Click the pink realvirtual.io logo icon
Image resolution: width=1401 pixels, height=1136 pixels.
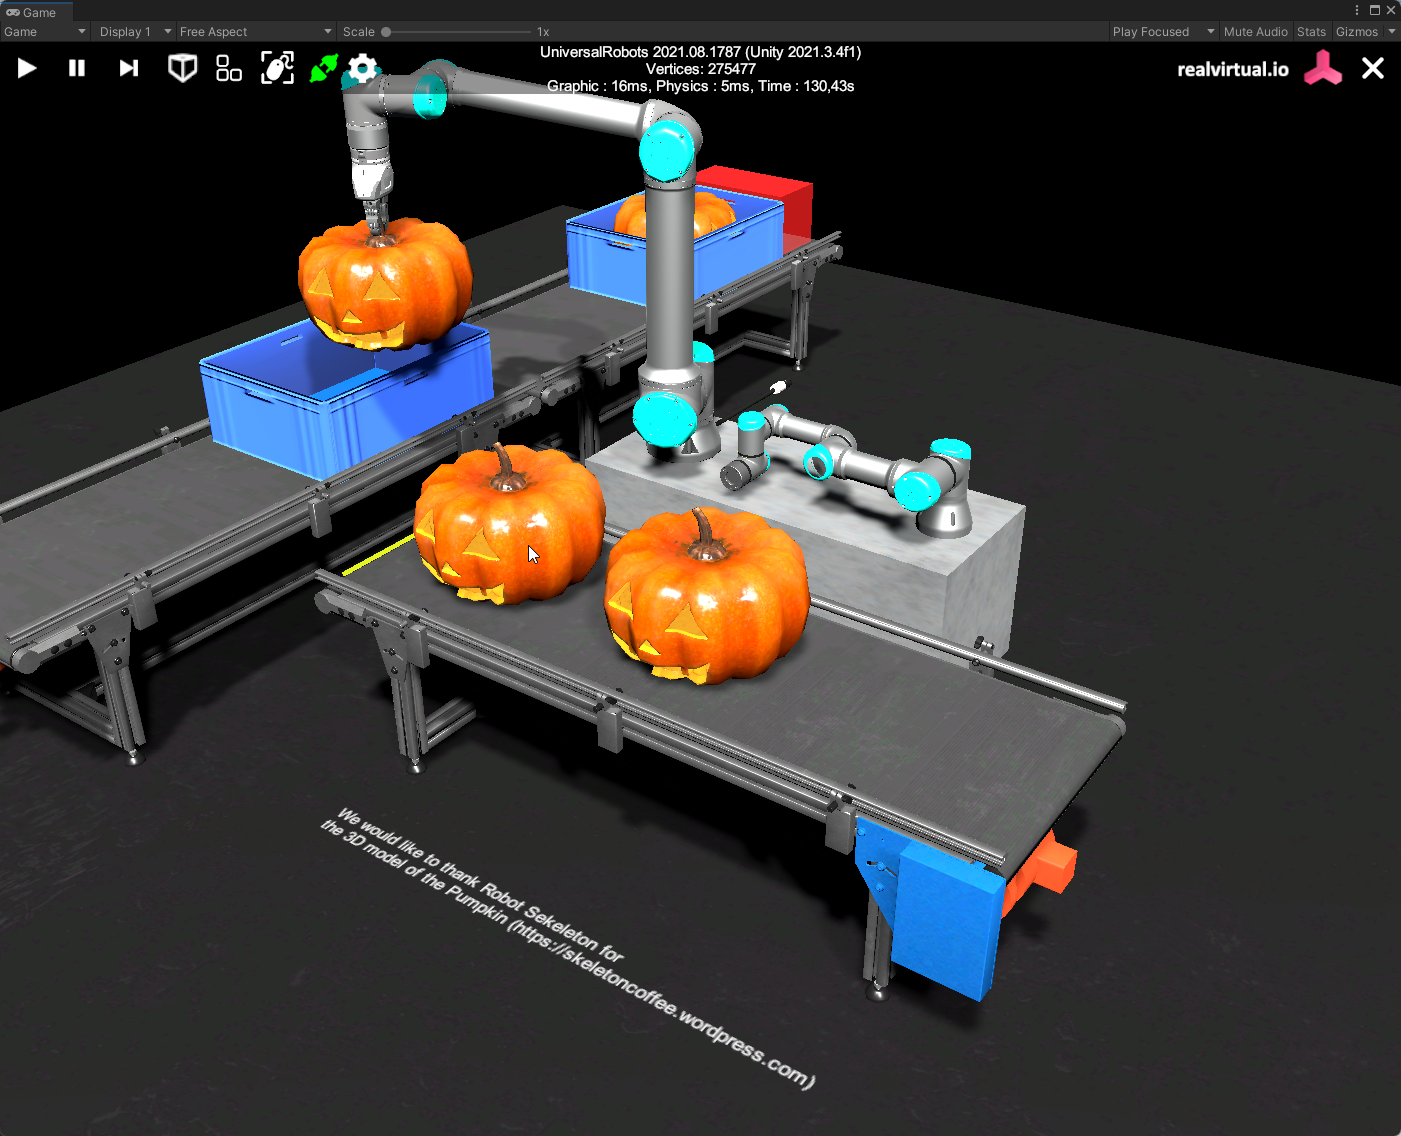tap(1322, 69)
